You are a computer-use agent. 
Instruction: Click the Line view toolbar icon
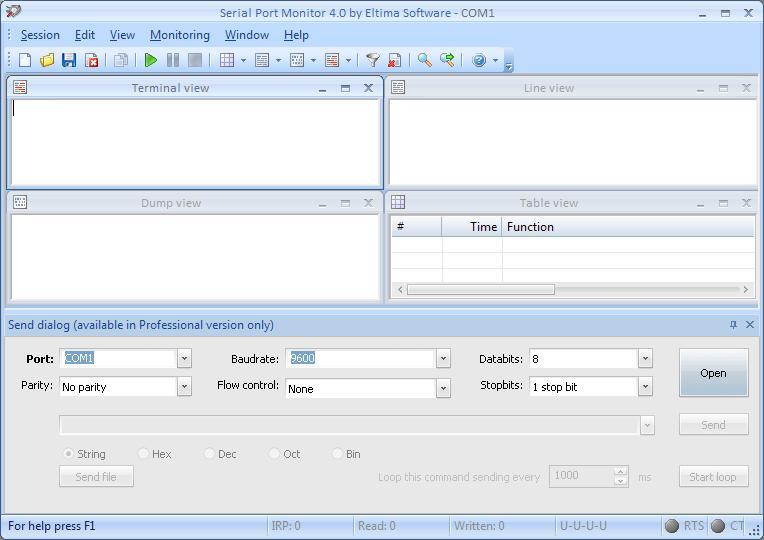coord(262,60)
